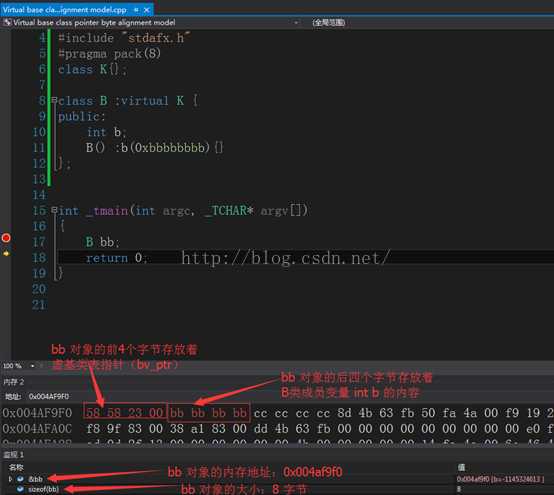The width and height of the screenshot is (554, 495).
Task: Click the project icon in navigation bar
Action: [x=7, y=23]
